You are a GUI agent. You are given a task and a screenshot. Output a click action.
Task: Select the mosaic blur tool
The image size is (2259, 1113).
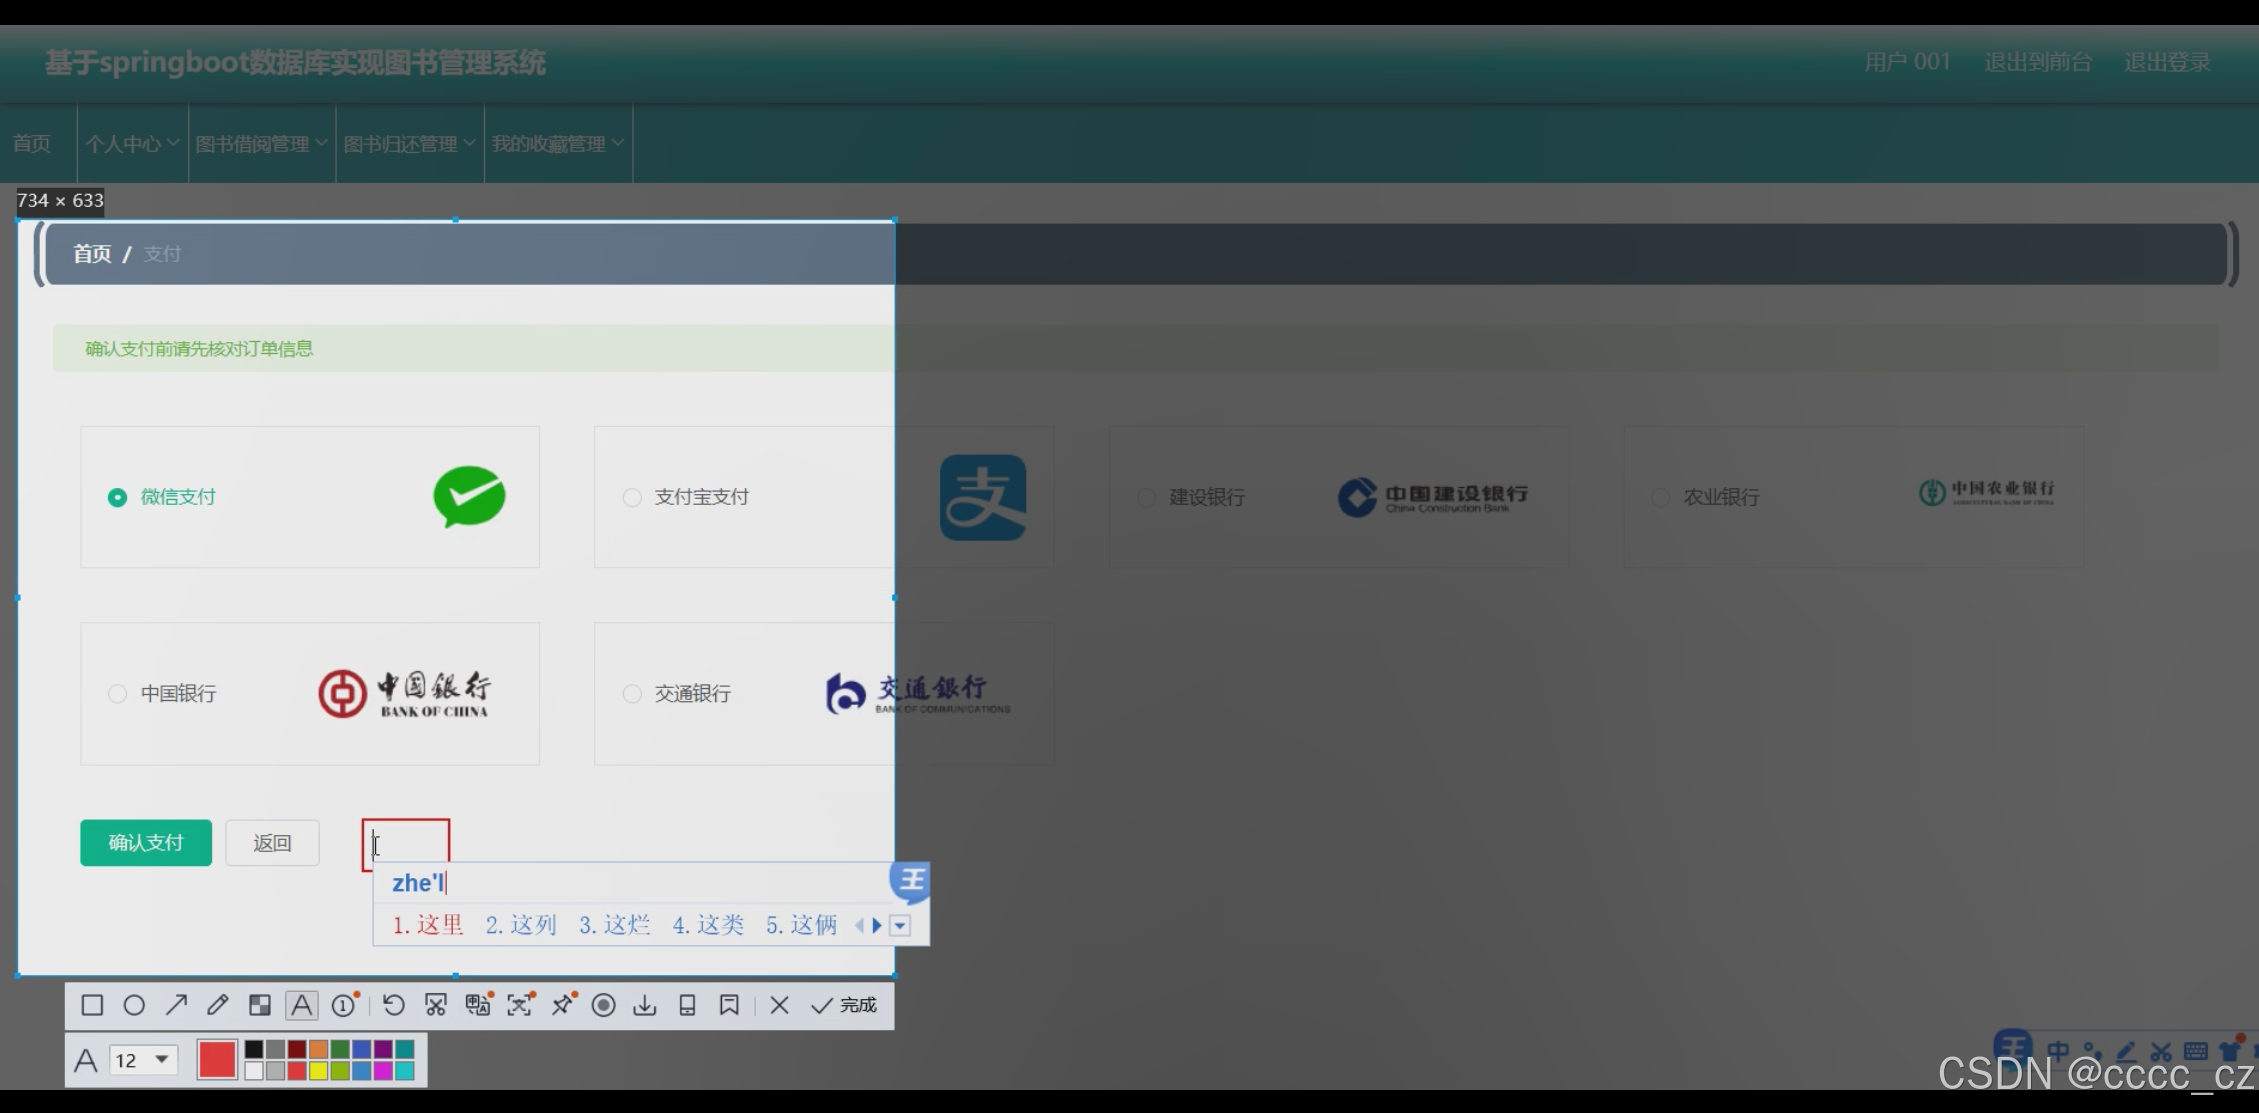(260, 1005)
